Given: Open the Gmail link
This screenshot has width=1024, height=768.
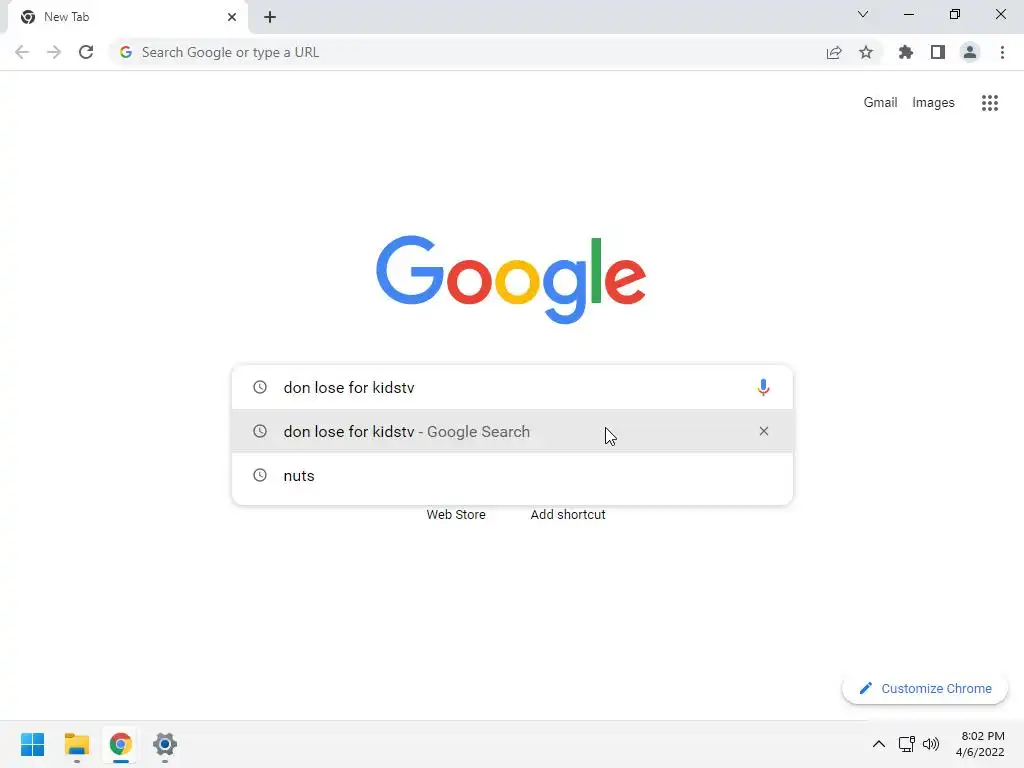Looking at the screenshot, I should click(x=880, y=103).
